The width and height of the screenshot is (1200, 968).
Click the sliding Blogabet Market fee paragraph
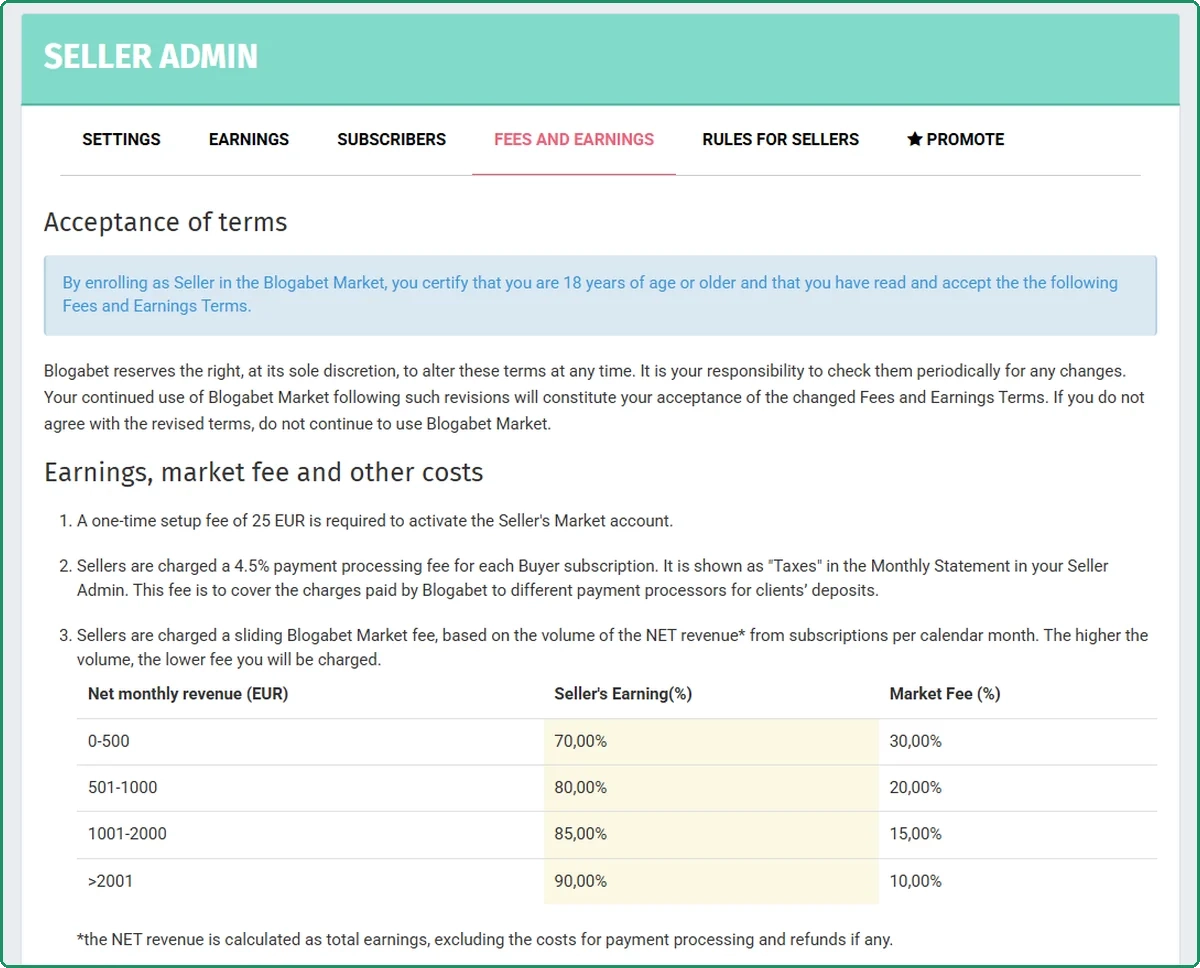tap(612, 647)
